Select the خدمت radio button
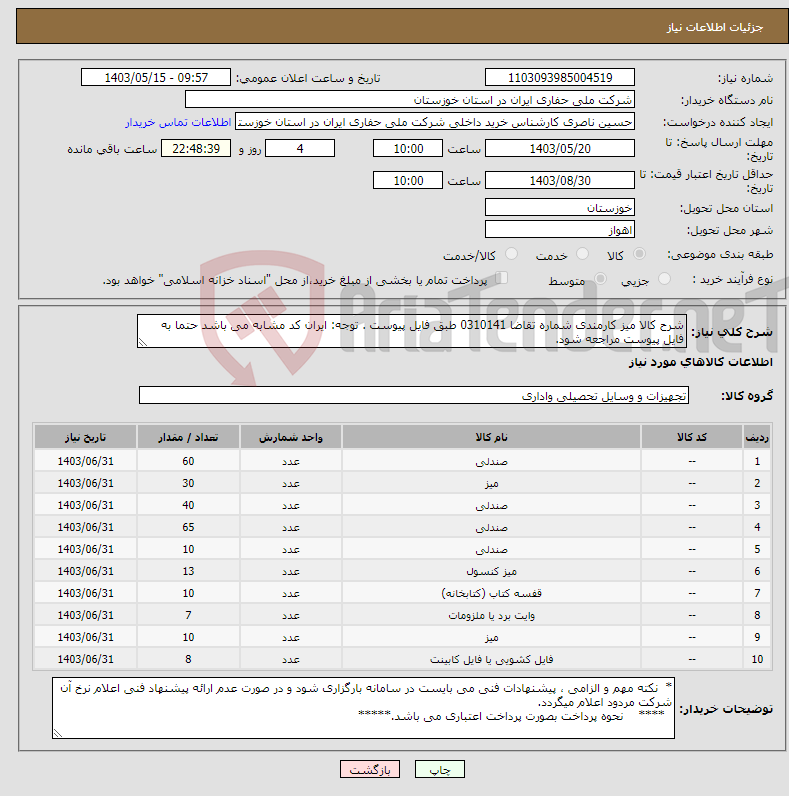Viewport: 789px width, 796px height. click(582, 254)
